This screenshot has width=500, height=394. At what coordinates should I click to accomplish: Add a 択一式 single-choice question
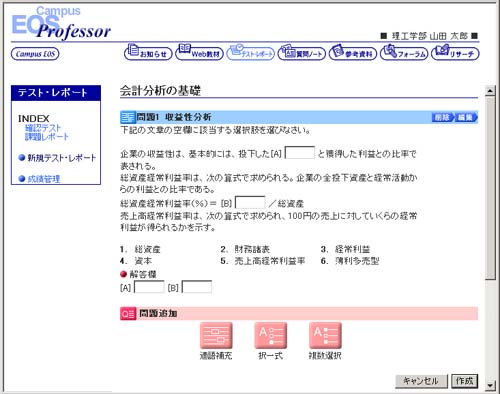coord(271,341)
